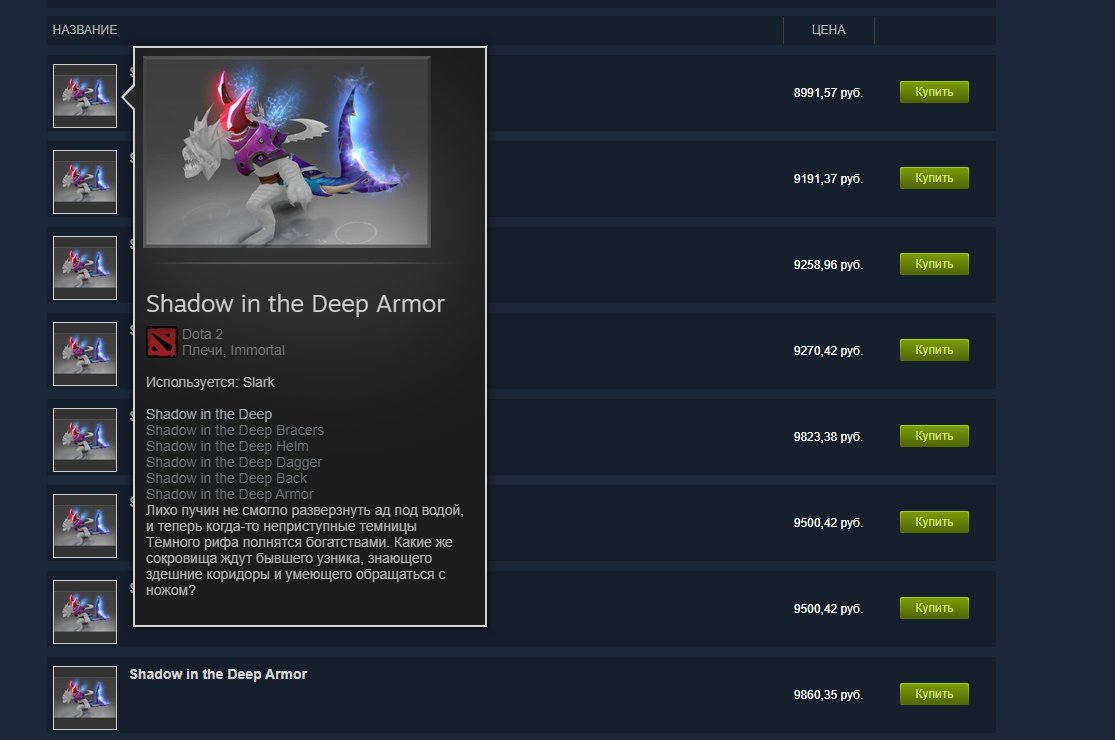
Task: Open the item thumbnail beside price 9191,37 руб.
Action: click(85, 182)
